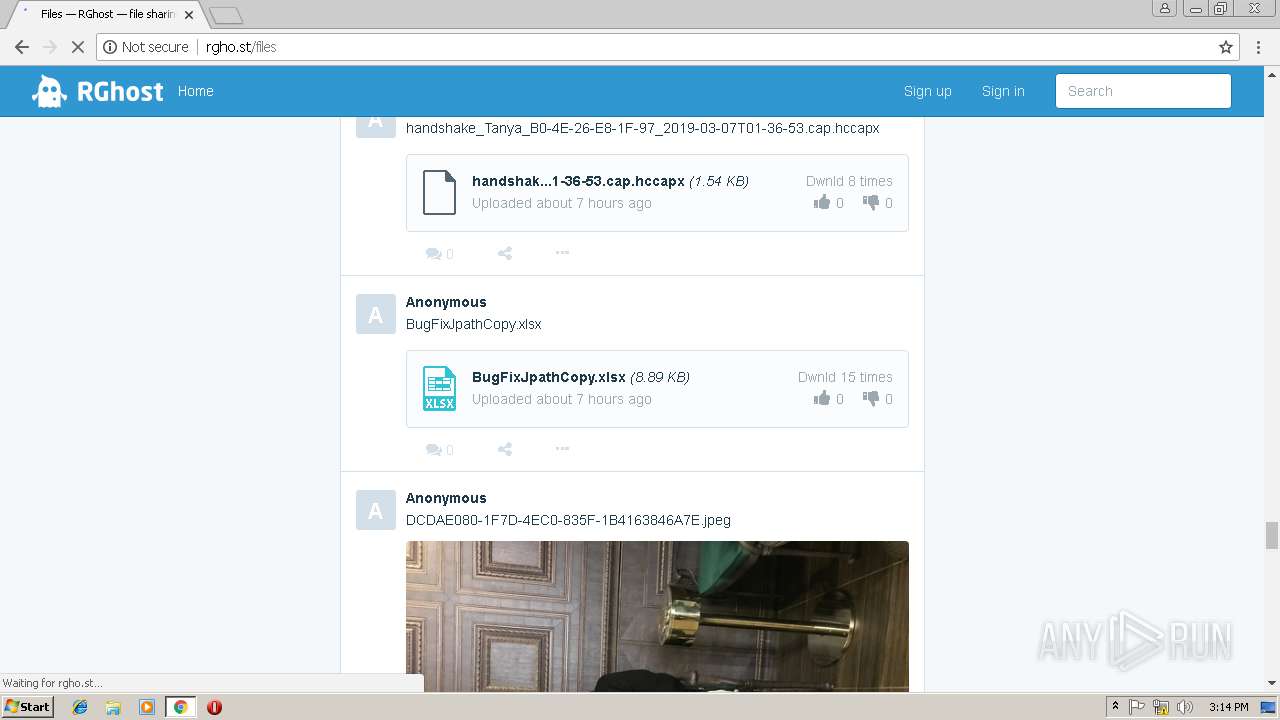1280x720 pixels.
Task: Open the Chrome three-dot menu
Action: tap(1259, 47)
